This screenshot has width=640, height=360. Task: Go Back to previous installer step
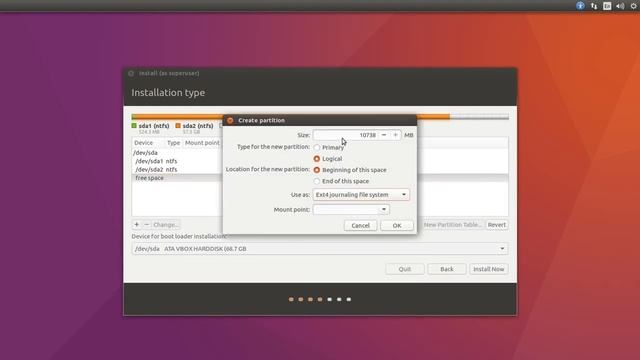[447, 269]
